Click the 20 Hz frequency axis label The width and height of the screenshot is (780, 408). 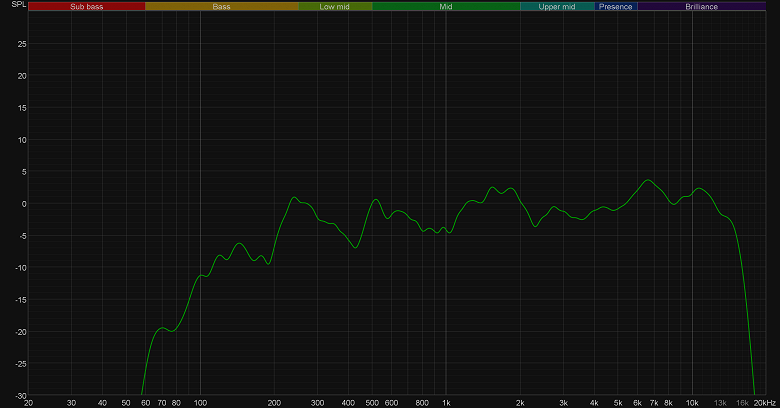28,403
